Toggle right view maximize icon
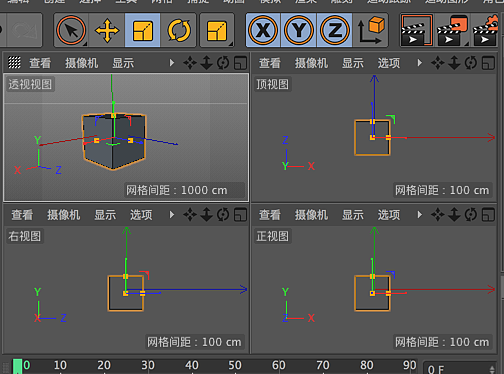Screen dimensions: 504x374 pyautogui.click(x=240, y=215)
